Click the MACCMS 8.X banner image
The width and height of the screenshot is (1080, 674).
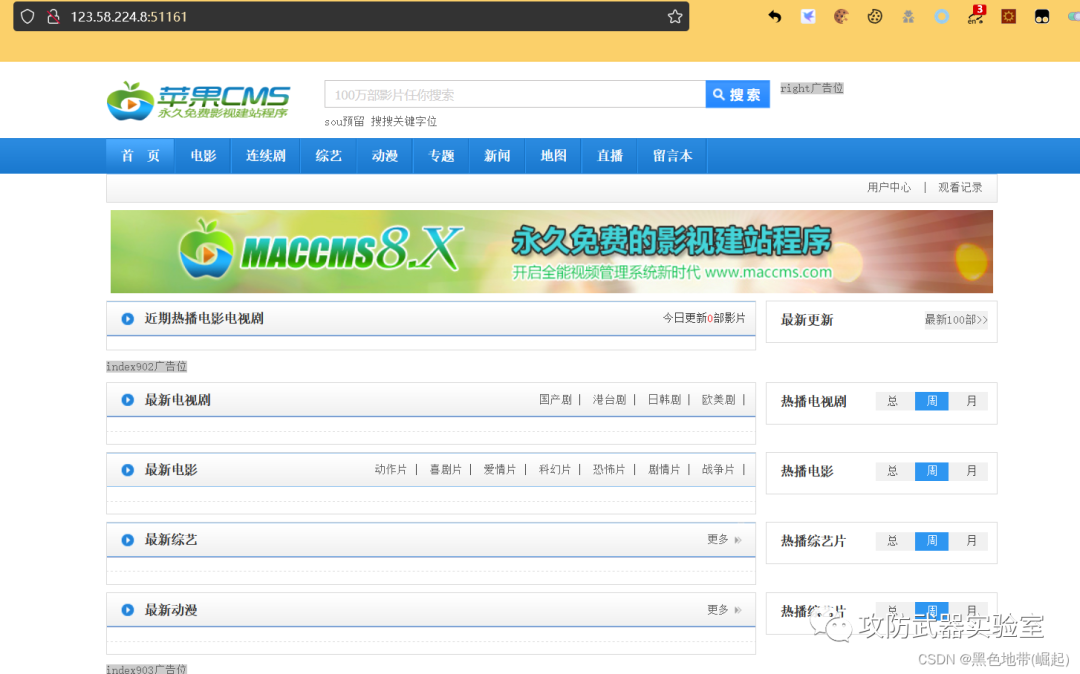pos(552,251)
